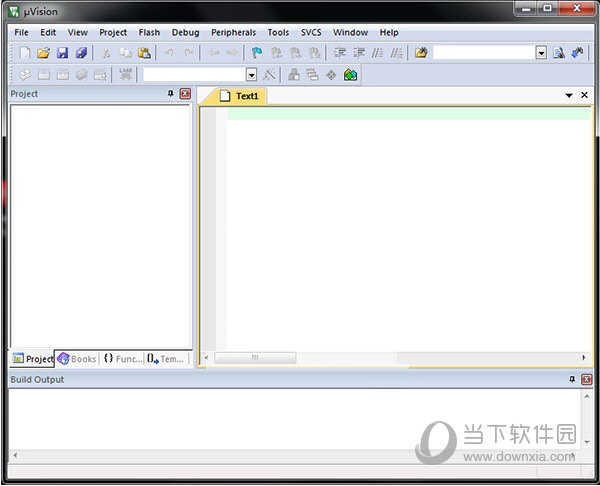600x486 pixels.
Task: Create a new file with toolbar icon
Action: [x=25, y=53]
